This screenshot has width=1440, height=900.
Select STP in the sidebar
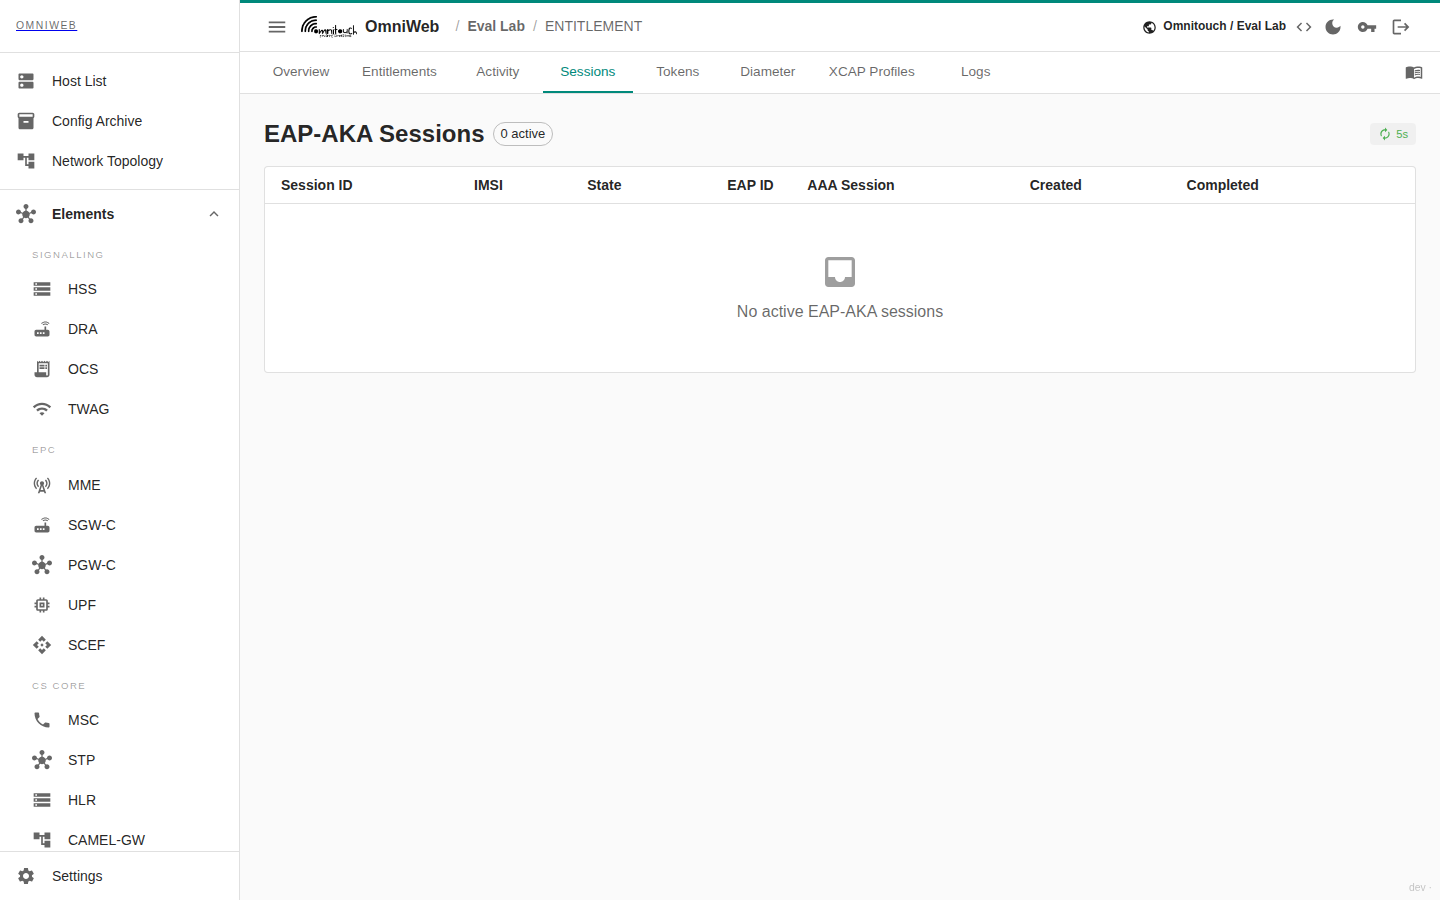point(120,760)
